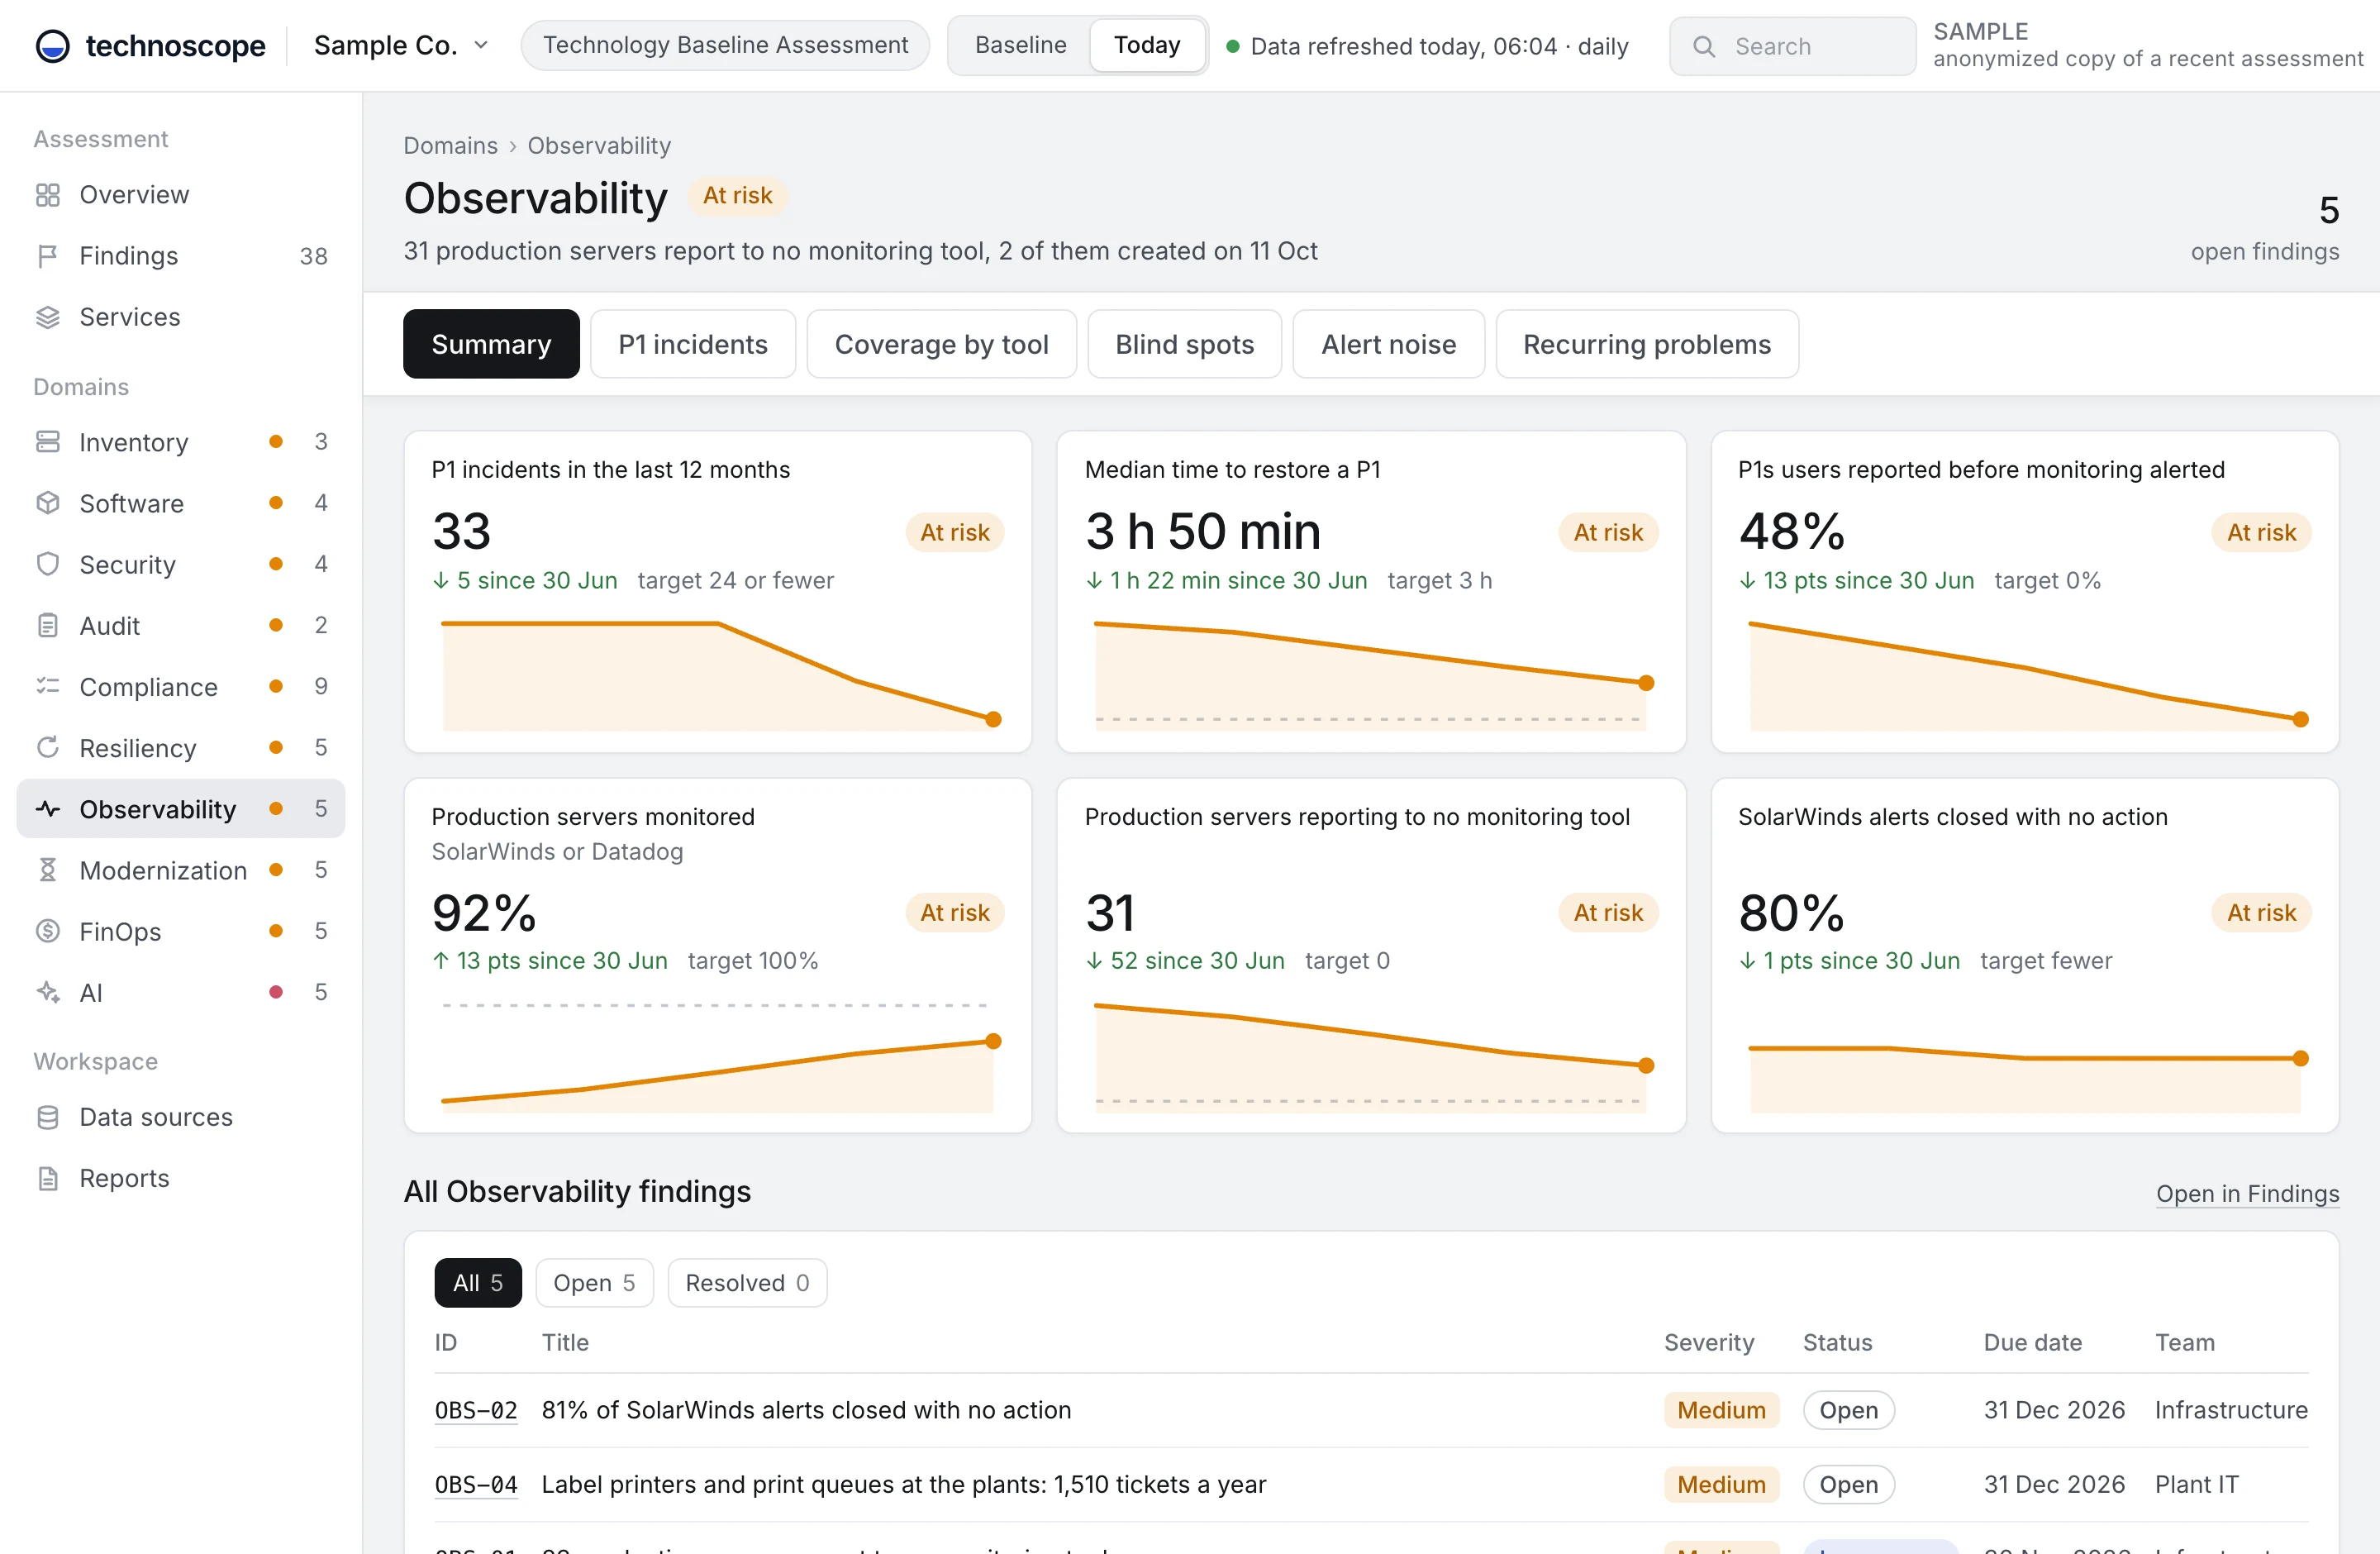Click the Observability pulse icon
The image size is (2380, 1554).
point(47,809)
